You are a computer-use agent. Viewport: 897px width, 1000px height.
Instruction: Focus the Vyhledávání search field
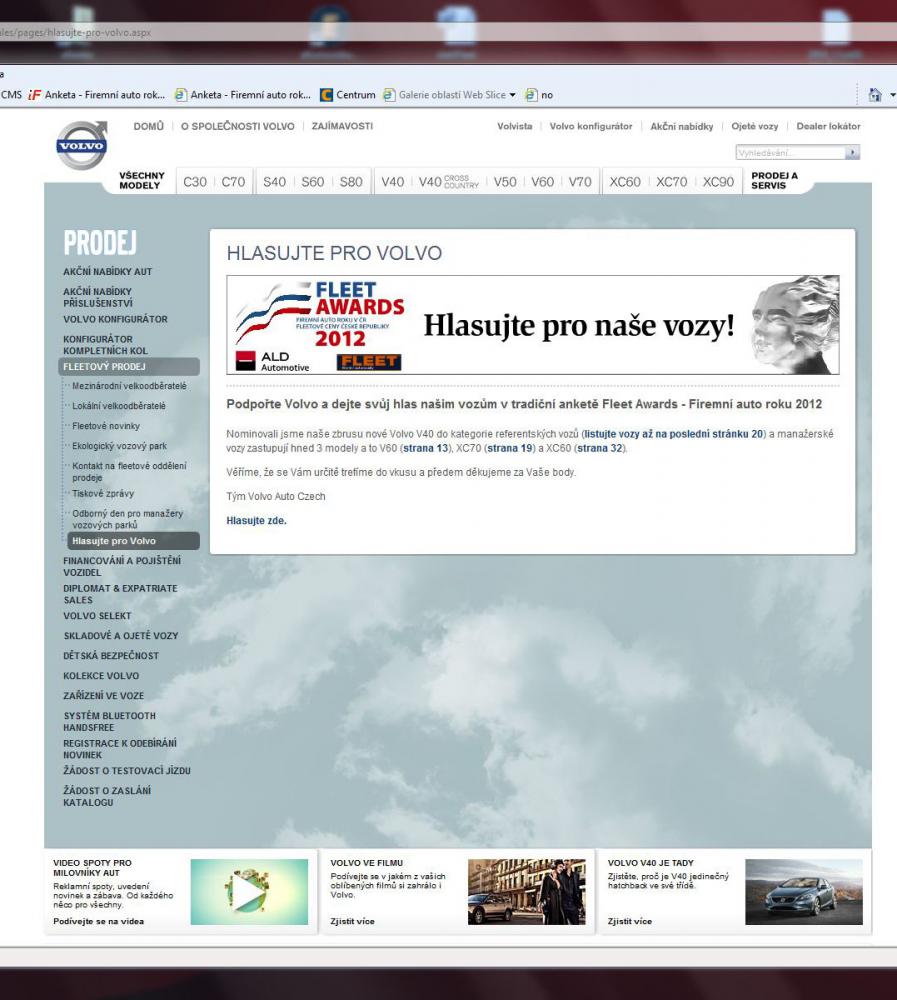790,152
